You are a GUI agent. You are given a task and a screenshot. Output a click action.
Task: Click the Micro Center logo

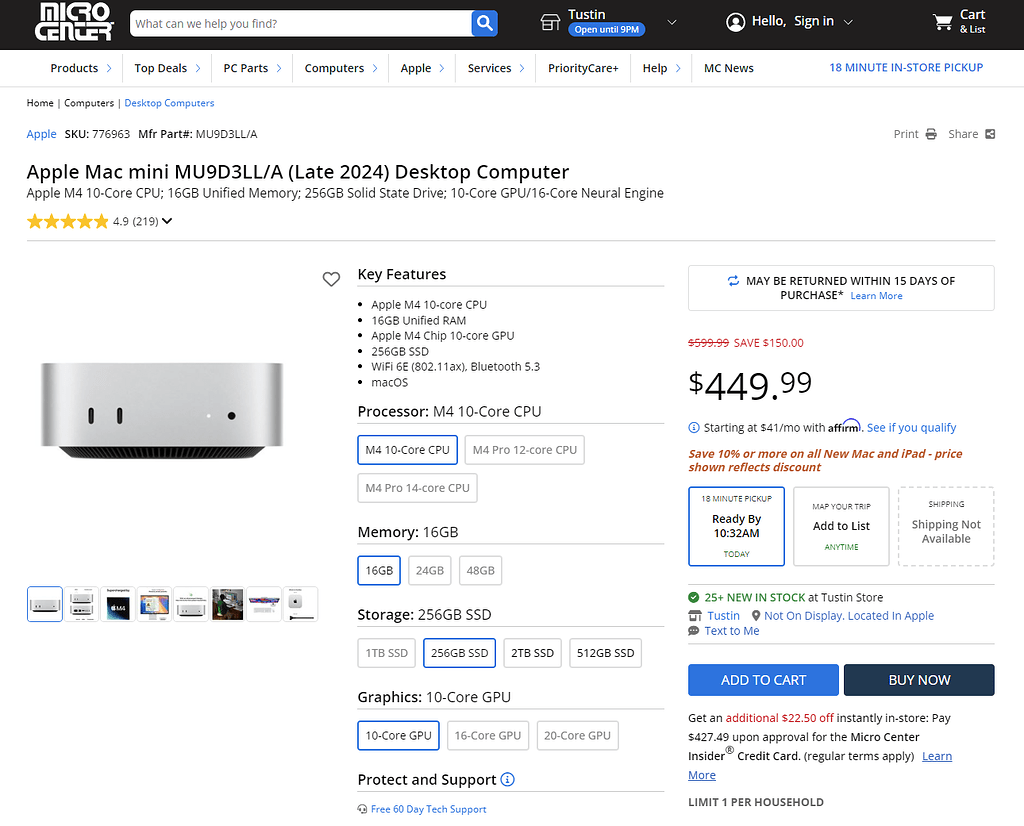(x=74, y=22)
